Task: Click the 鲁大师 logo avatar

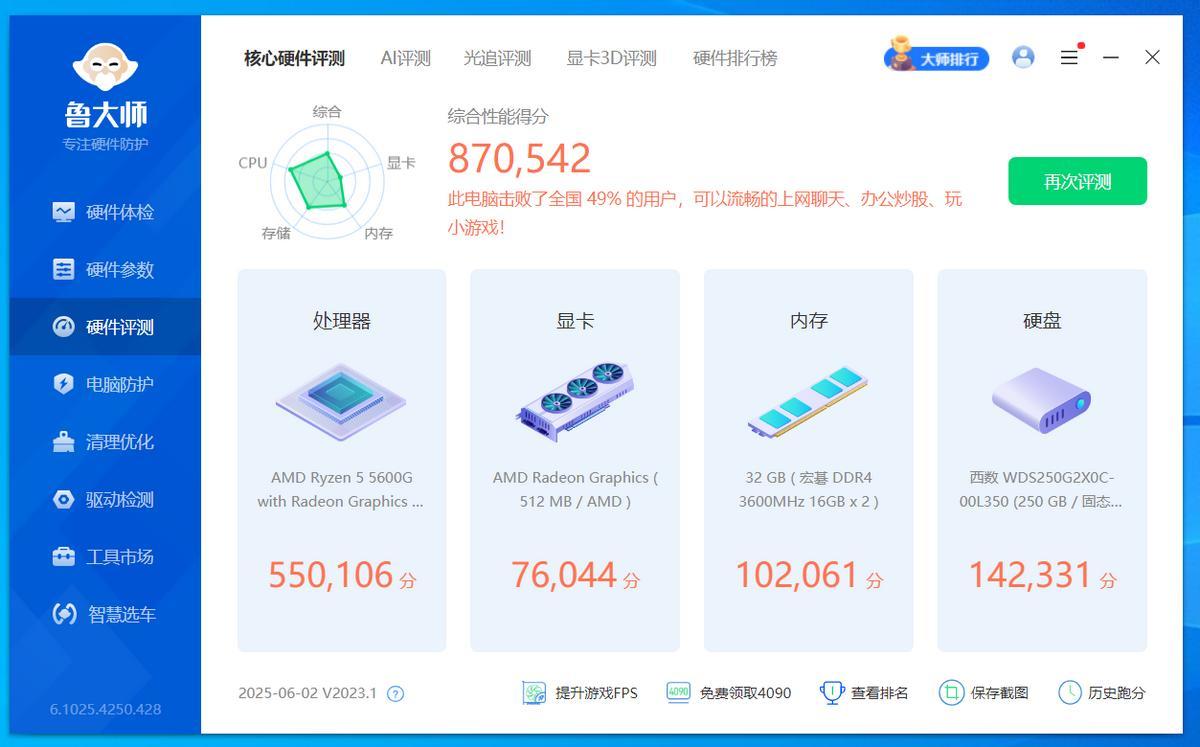Action: tap(104, 67)
